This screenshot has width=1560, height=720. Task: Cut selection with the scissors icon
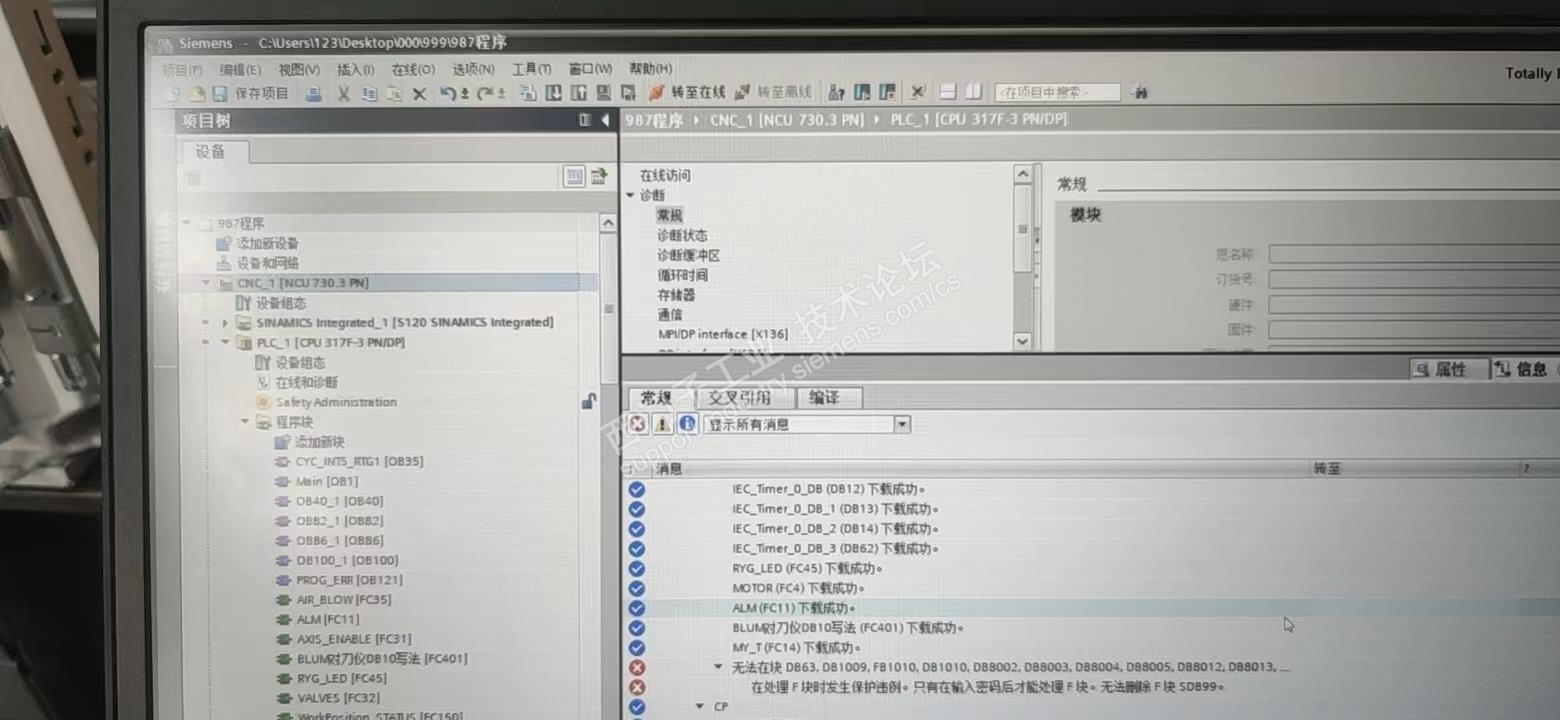pyautogui.click(x=343, y=94)
